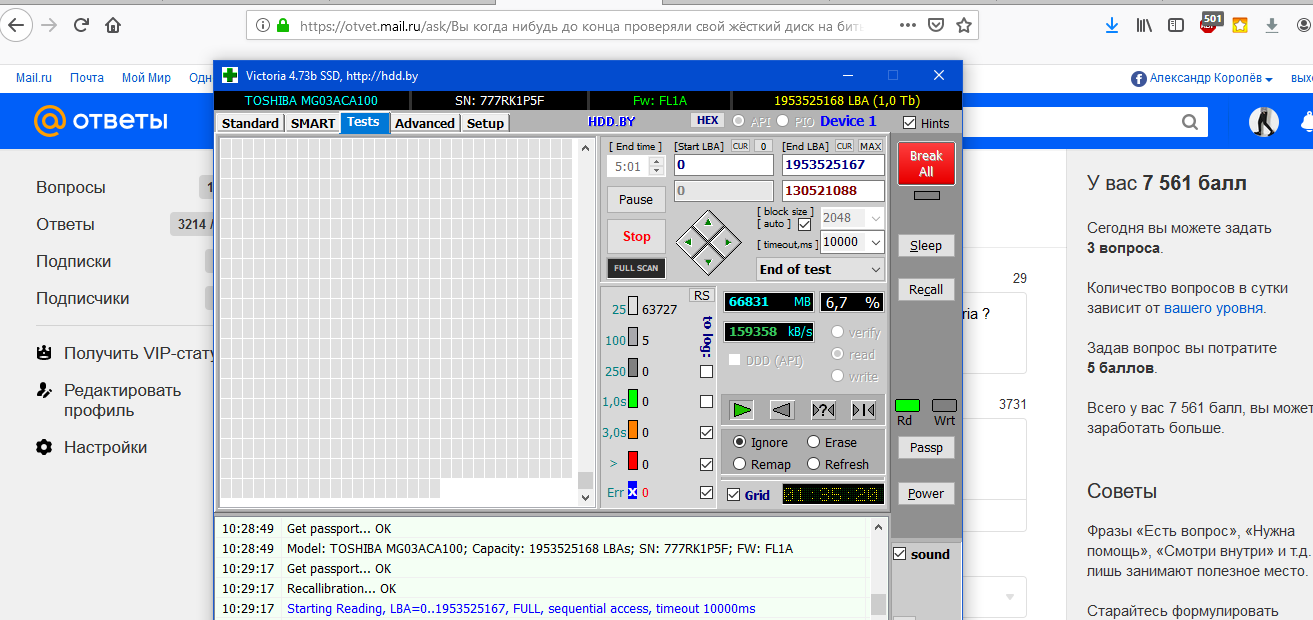Expand the Александр Королёв account dropdown
The height and width of the screenshot is (620, 1313).
click(x=1269, y=79)
